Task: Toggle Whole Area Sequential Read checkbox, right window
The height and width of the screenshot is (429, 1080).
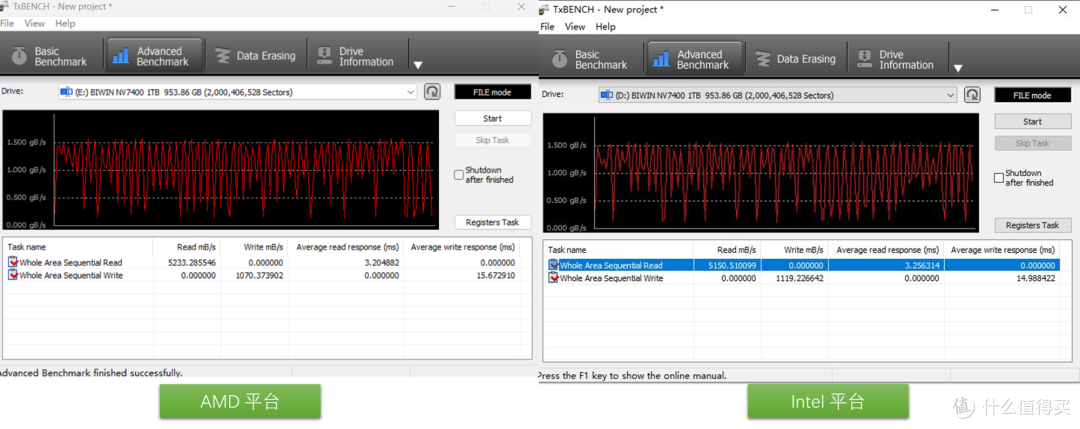Action: pos(554,265)
